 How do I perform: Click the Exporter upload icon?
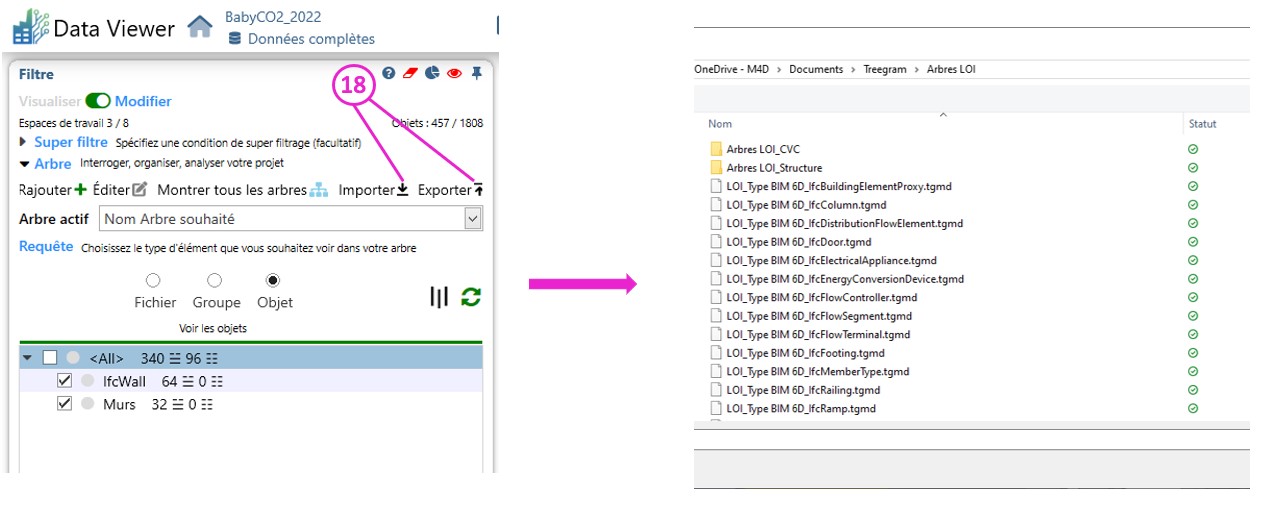click(x=478, y=190)
